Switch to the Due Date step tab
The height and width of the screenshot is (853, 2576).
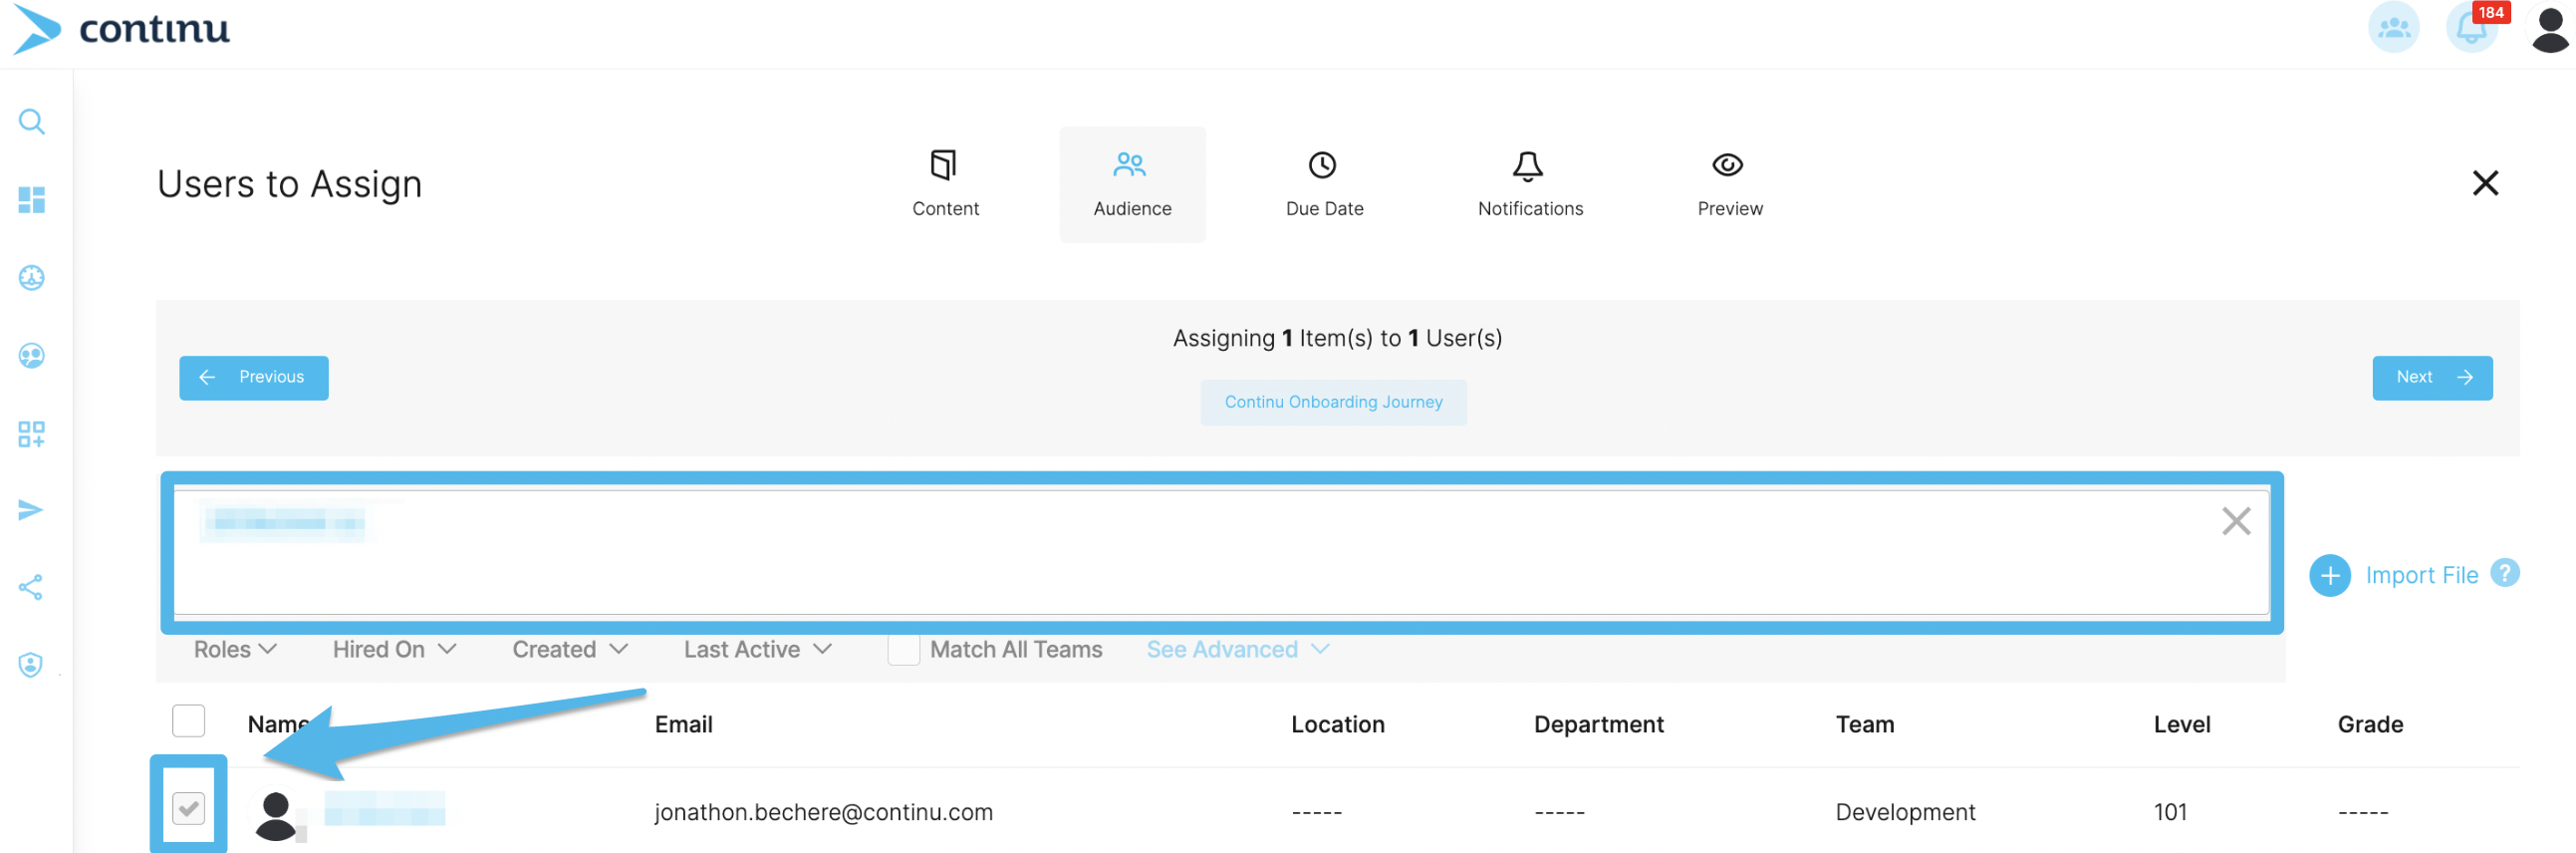(x=1323, y=184)
